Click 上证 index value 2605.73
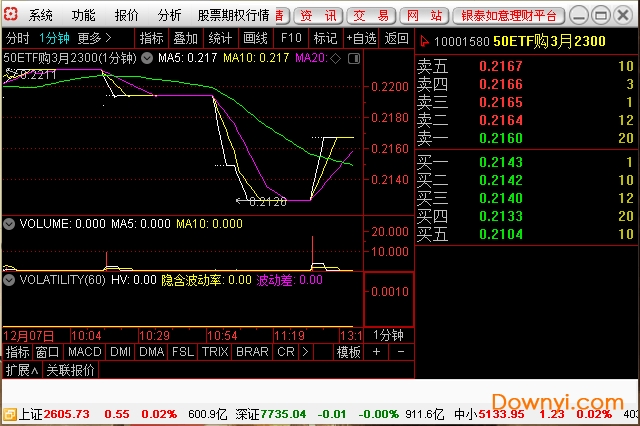640x426 pixels. point(67,415)
